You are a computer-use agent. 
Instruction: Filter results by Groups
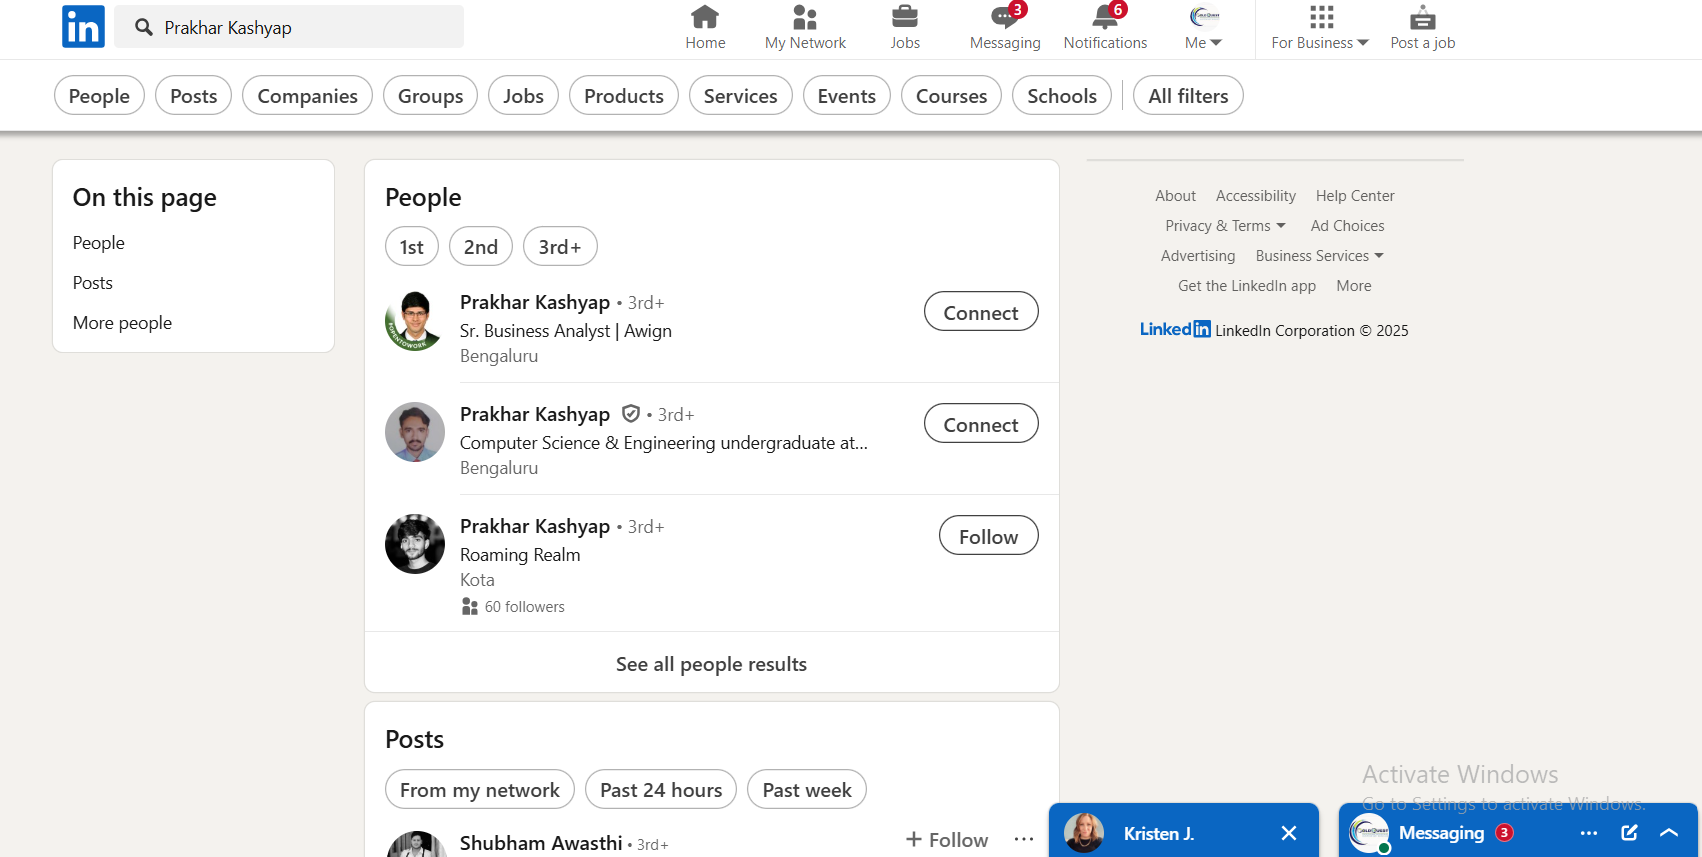(x=430, y=96)
